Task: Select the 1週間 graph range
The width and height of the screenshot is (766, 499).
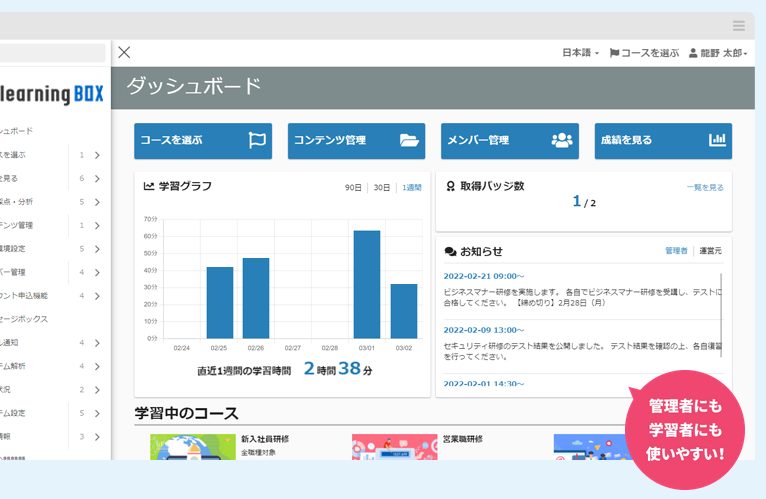Action: coord(412,187)
